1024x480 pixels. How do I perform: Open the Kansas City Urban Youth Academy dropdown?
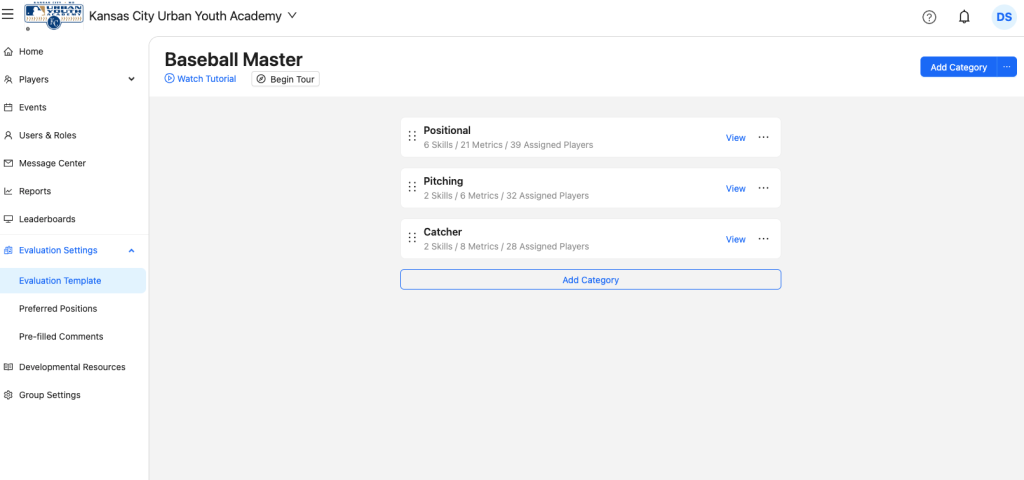tap(292, 16)
